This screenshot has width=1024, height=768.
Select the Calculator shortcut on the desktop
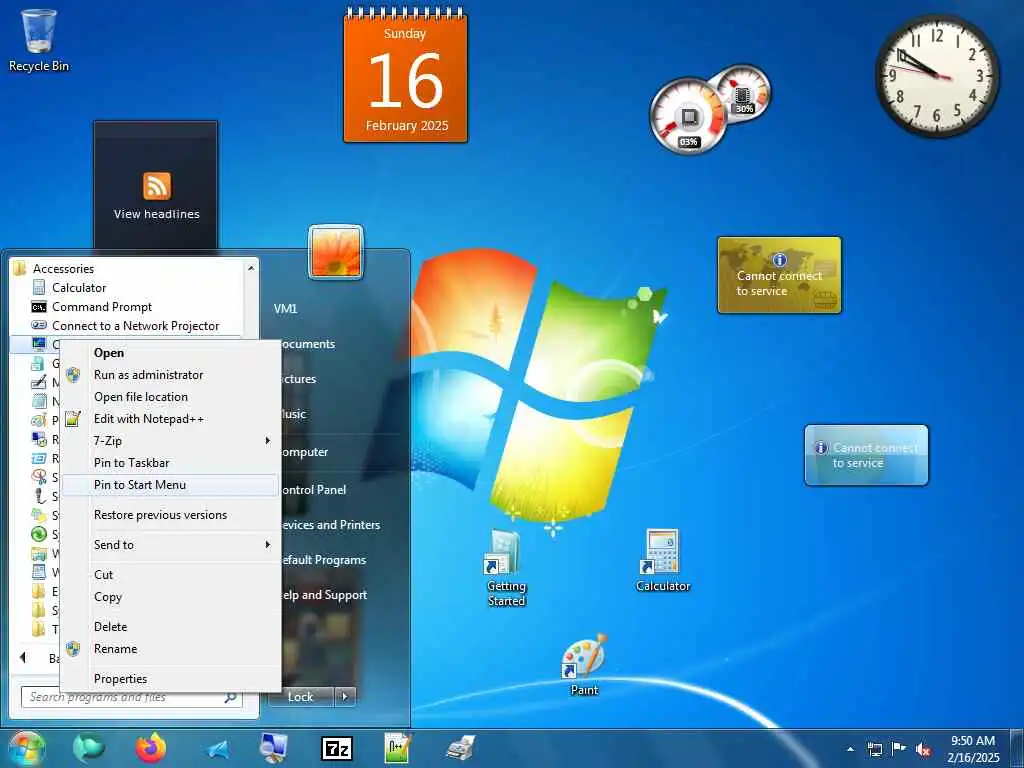[x=663, y=561]
